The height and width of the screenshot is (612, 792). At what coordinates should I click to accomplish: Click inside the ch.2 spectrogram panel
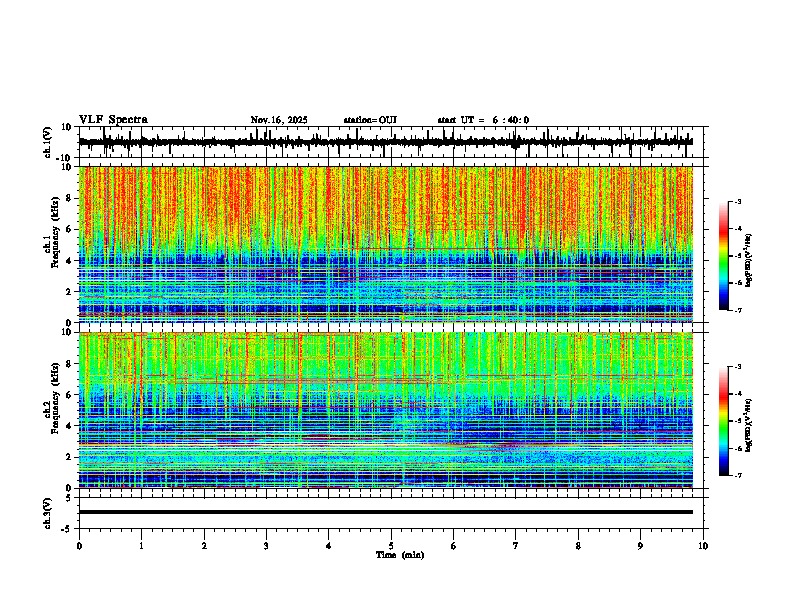click(386, 410)
